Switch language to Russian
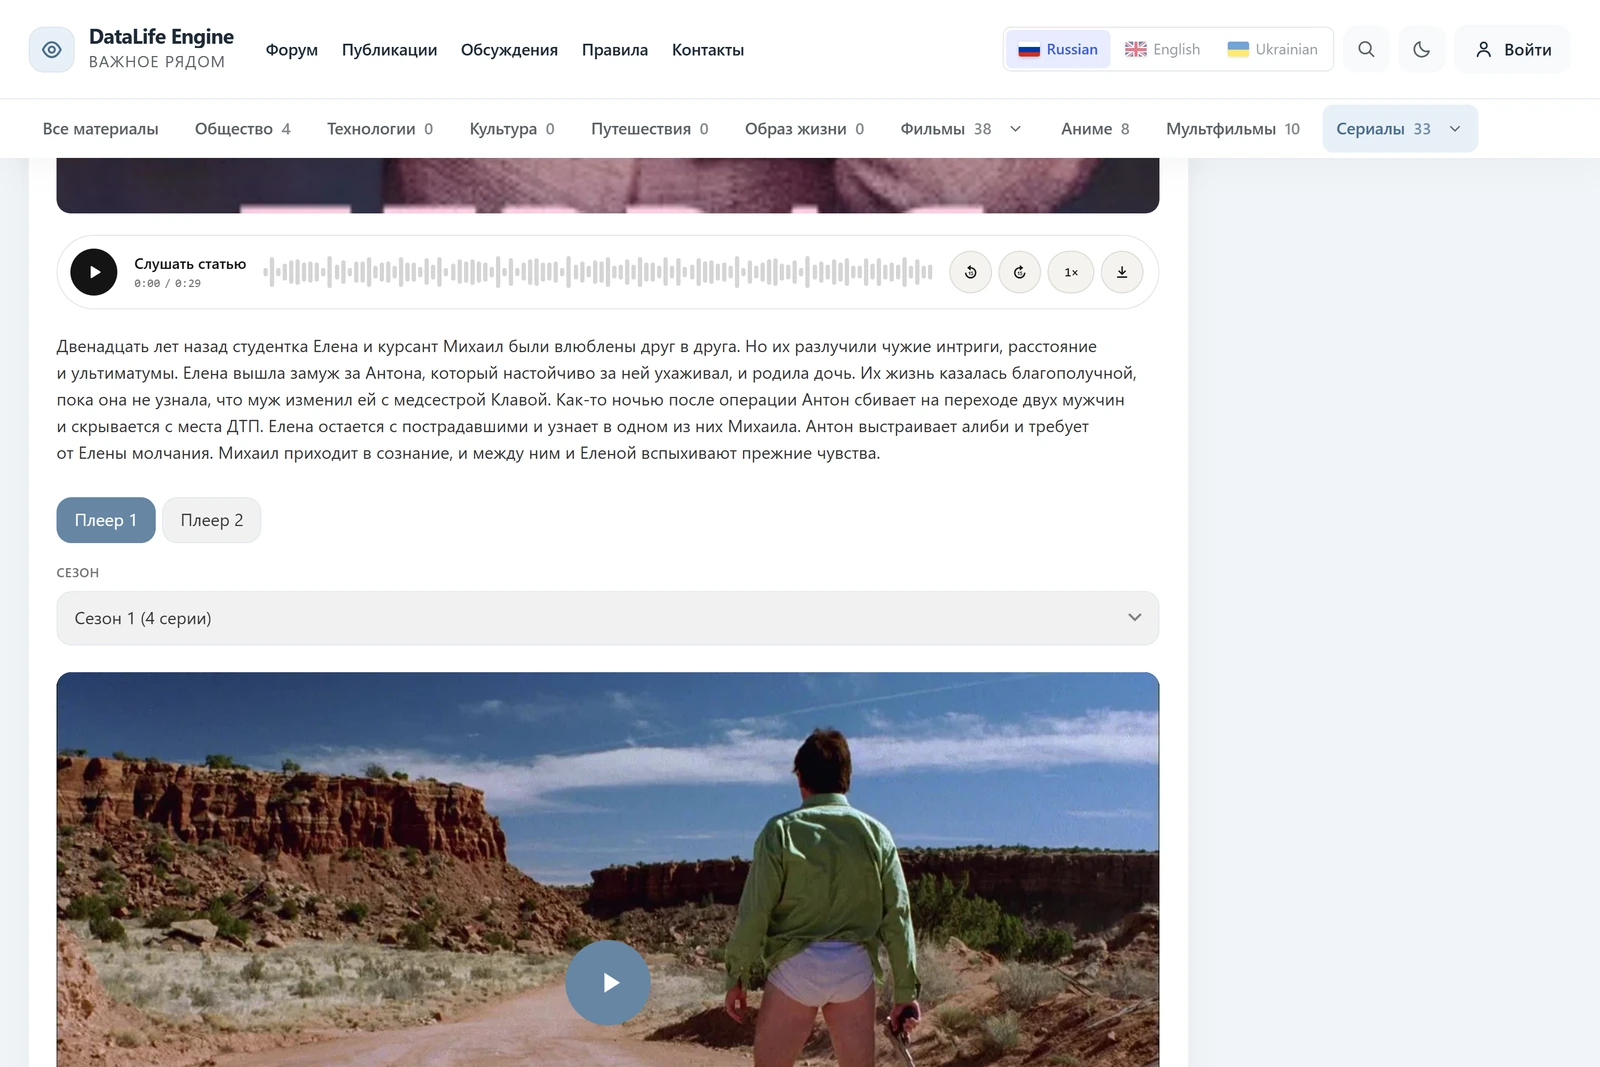 1058,49
